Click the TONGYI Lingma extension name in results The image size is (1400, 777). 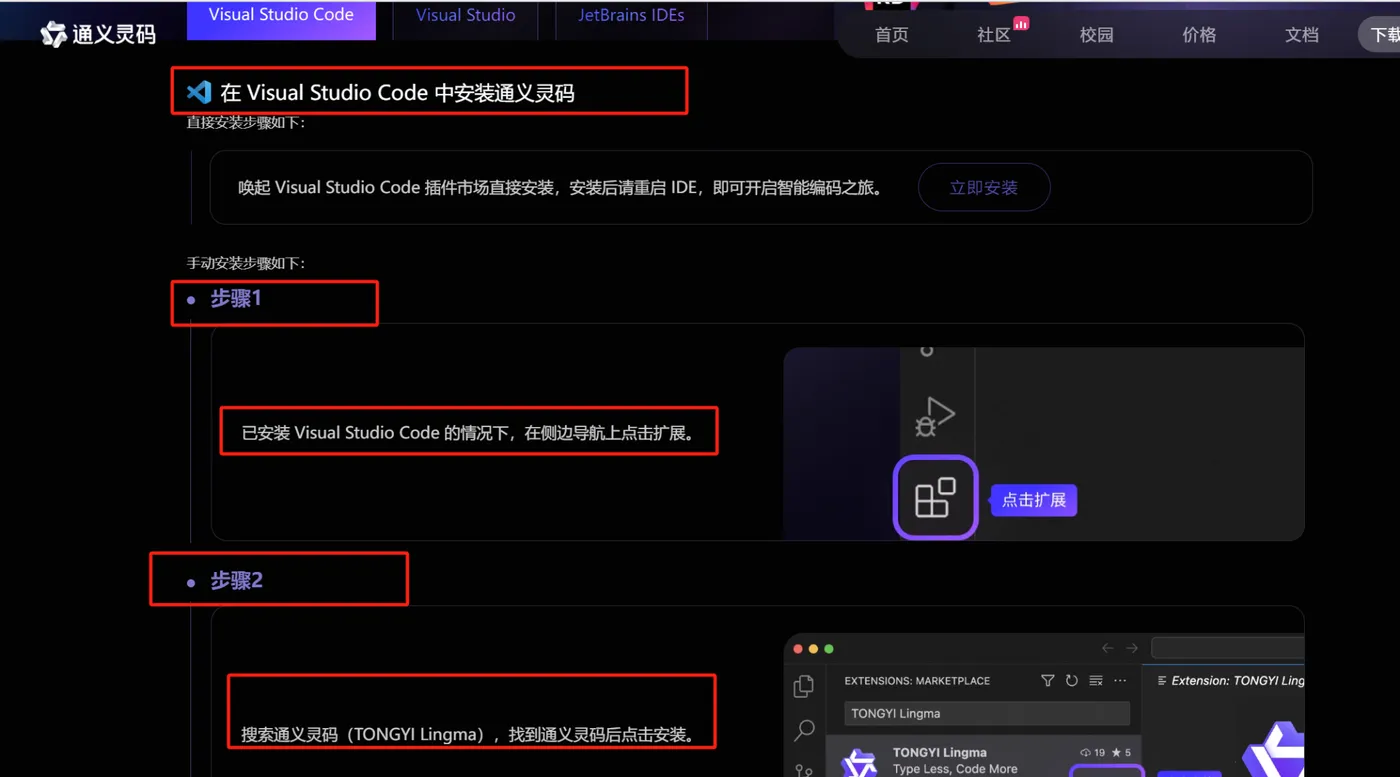[x=940, y=752]
